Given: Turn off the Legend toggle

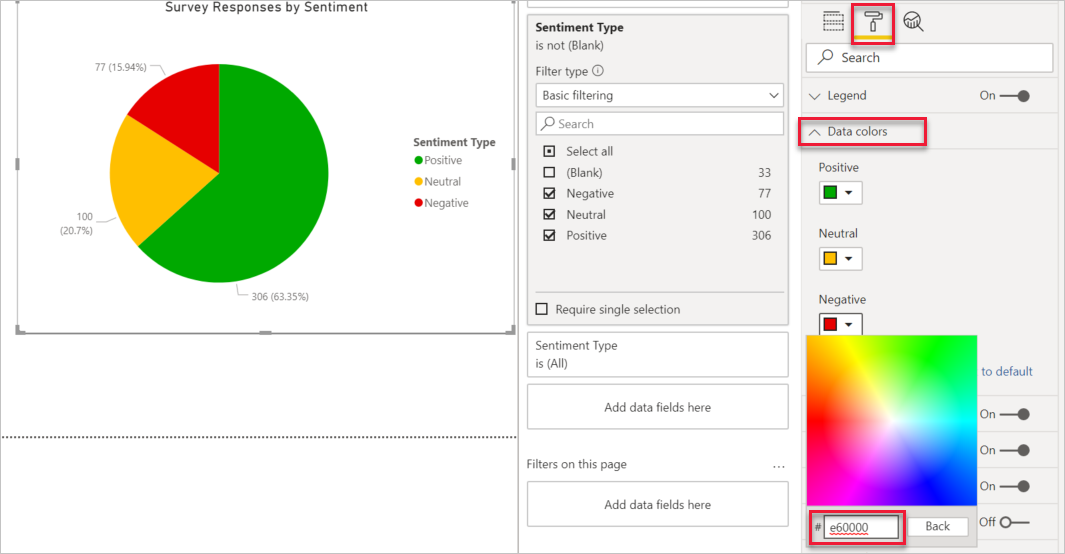Looking at the screenshot, I should (x=1015, y=96).
